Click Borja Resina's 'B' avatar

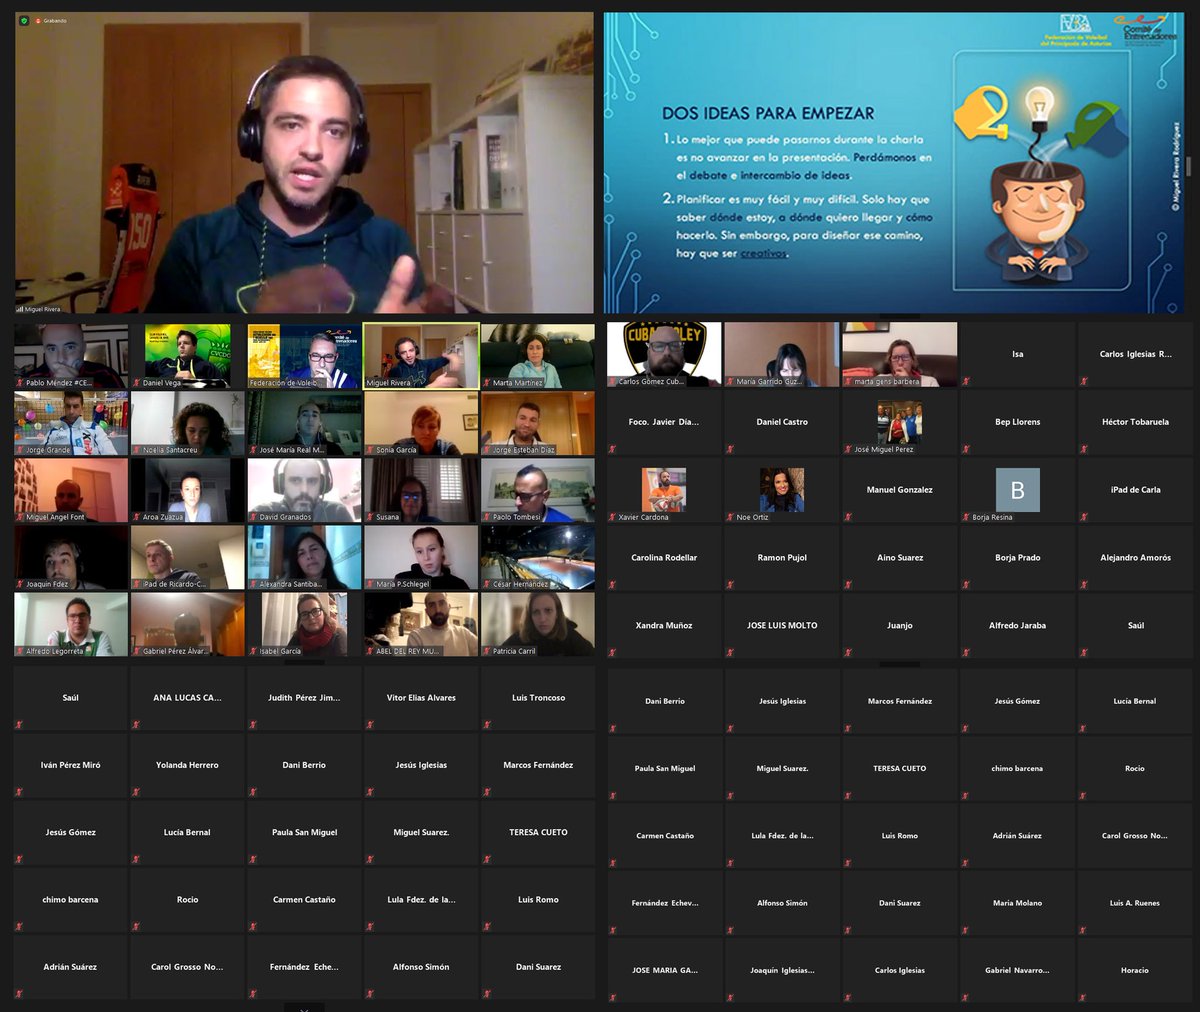1018,490
